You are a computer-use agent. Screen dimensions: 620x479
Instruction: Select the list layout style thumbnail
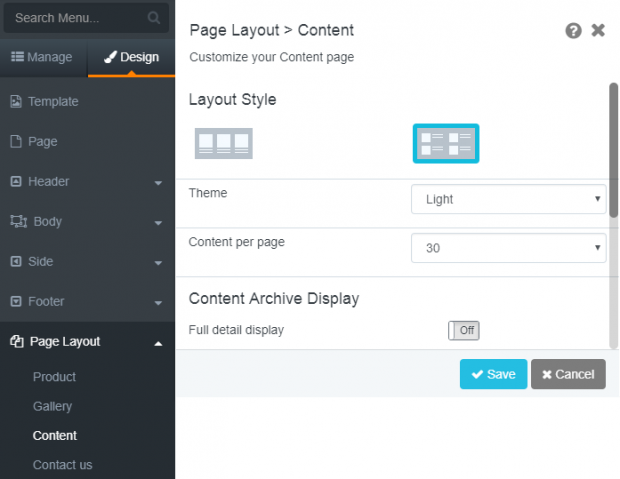click(x=446, y=143)
